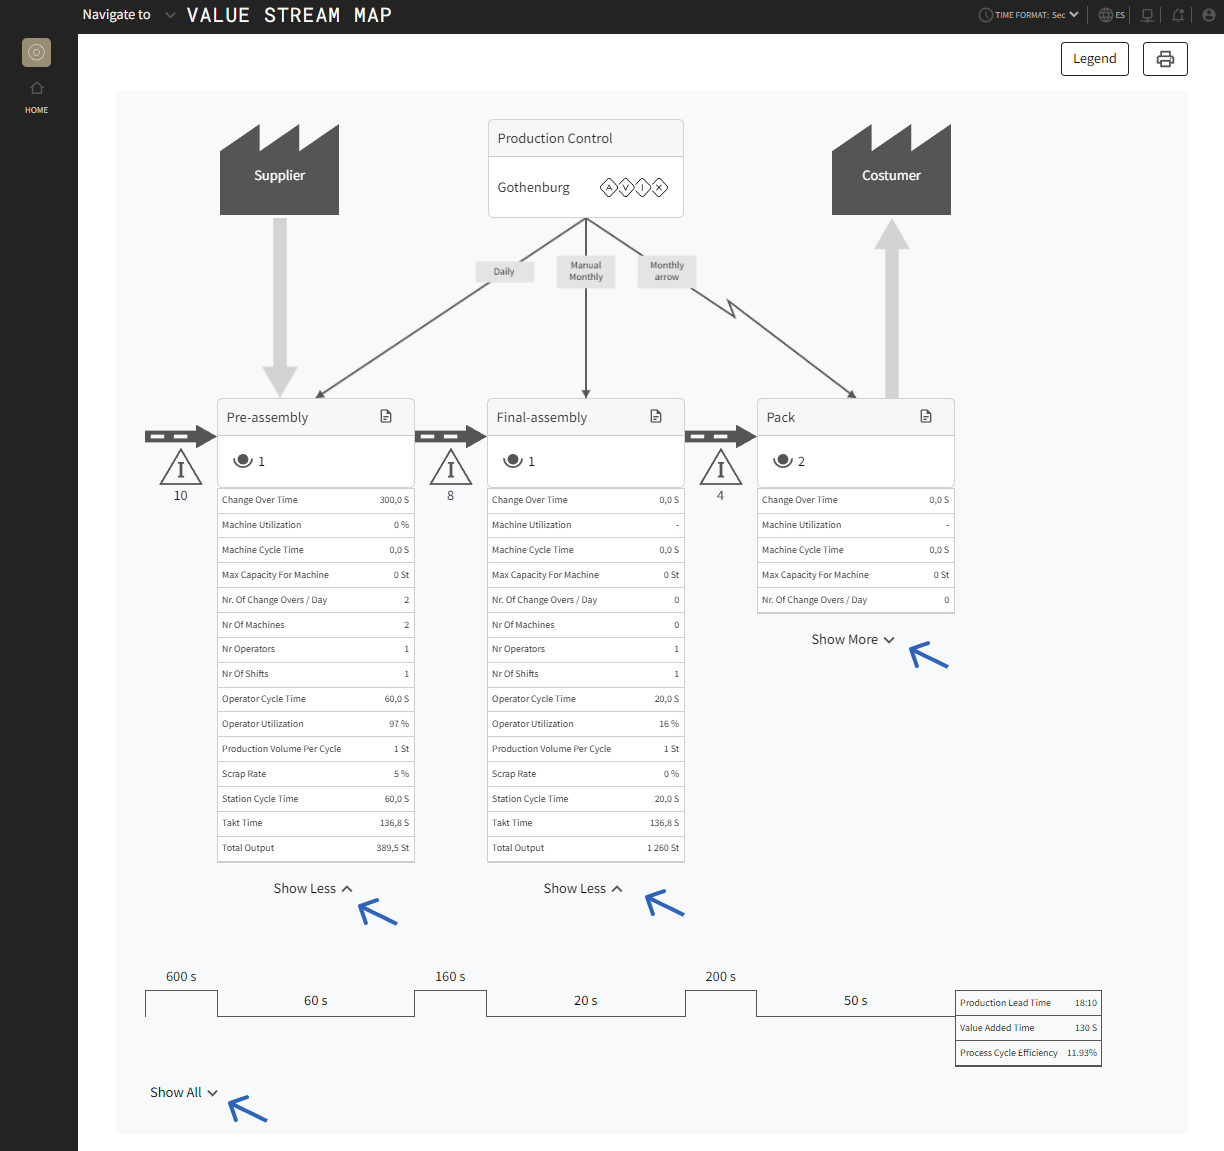Click the document icon on Final-assembly box

tap(656, 415)
